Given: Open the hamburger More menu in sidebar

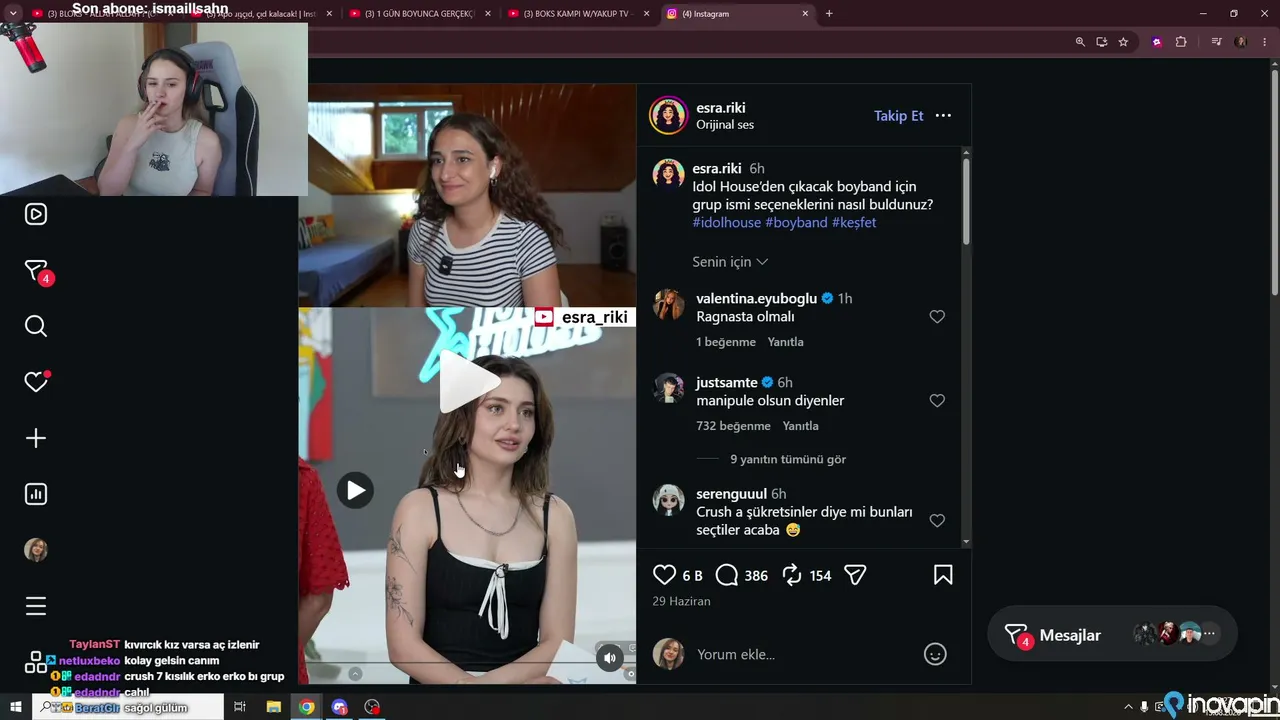Looking at the screenshot, I should 36,606.
